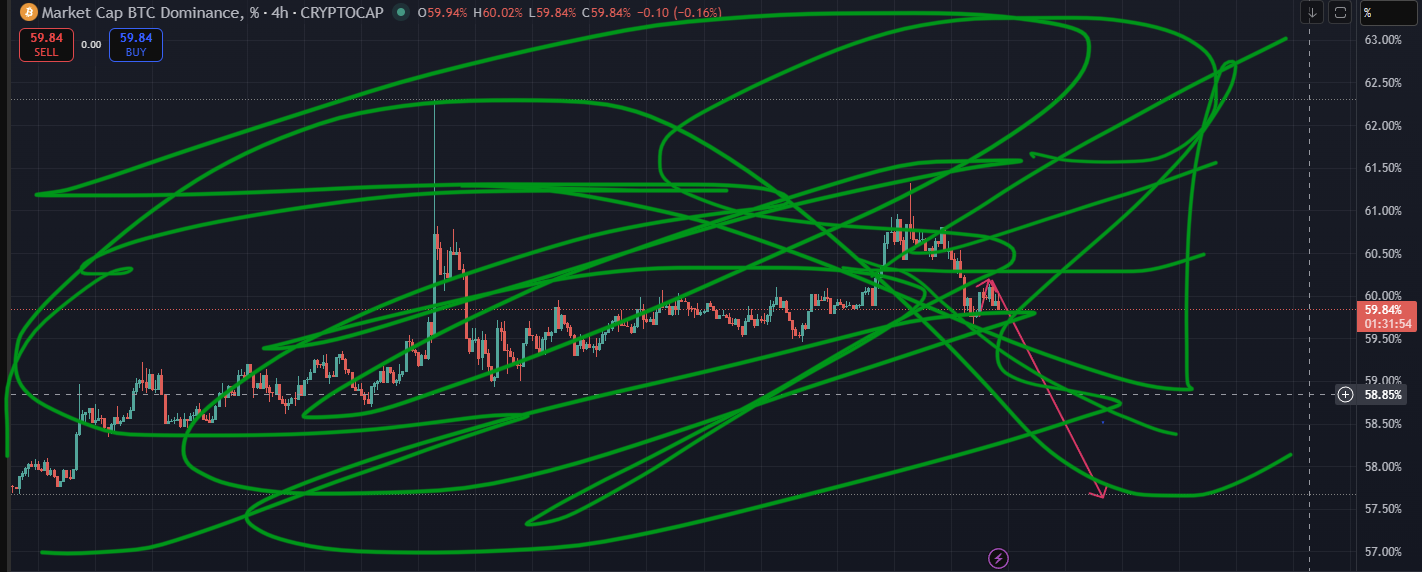Click the fullscreen frame icon

[1341, 12]
